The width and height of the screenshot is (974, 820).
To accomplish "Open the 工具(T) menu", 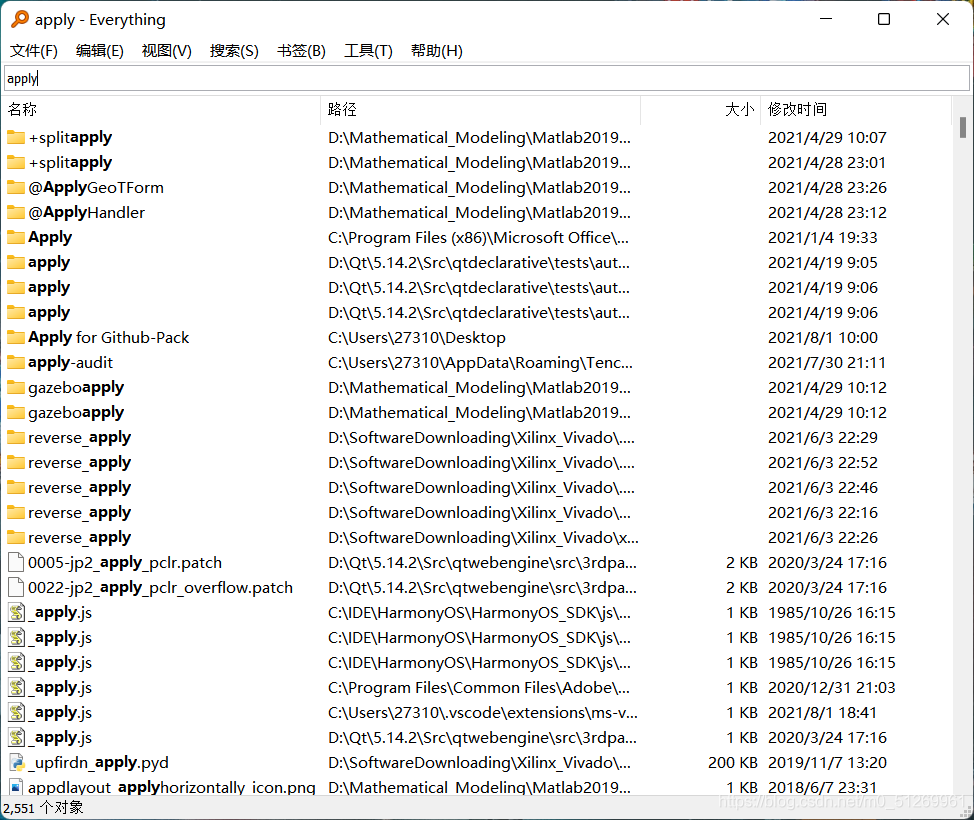I will [x=368, y=51].
